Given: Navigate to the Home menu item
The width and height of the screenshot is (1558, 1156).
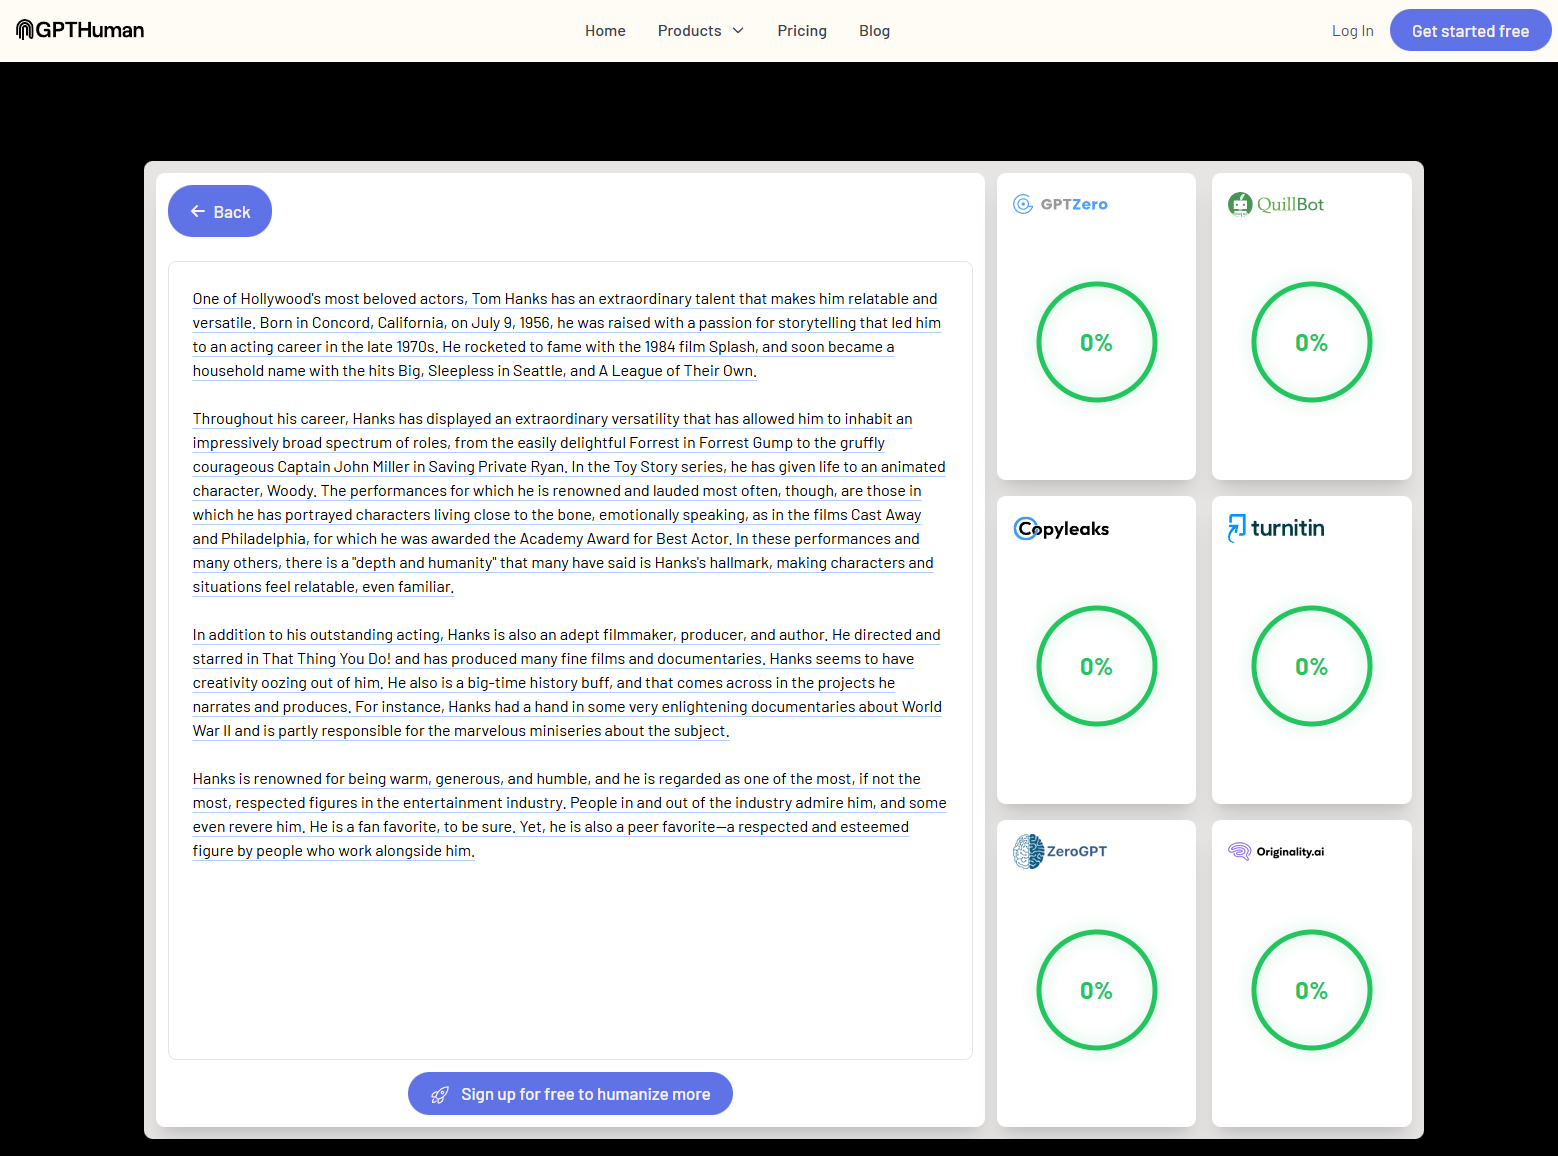Looking at the screenshot, I should point(605,30).
